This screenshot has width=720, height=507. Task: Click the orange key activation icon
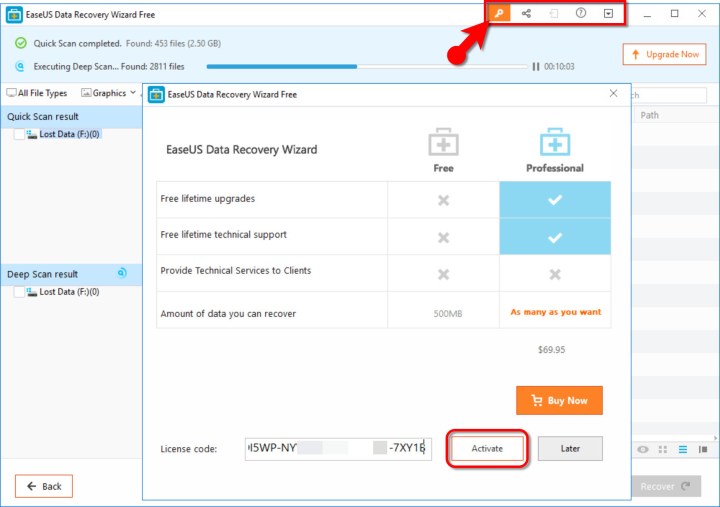(498, 14)
